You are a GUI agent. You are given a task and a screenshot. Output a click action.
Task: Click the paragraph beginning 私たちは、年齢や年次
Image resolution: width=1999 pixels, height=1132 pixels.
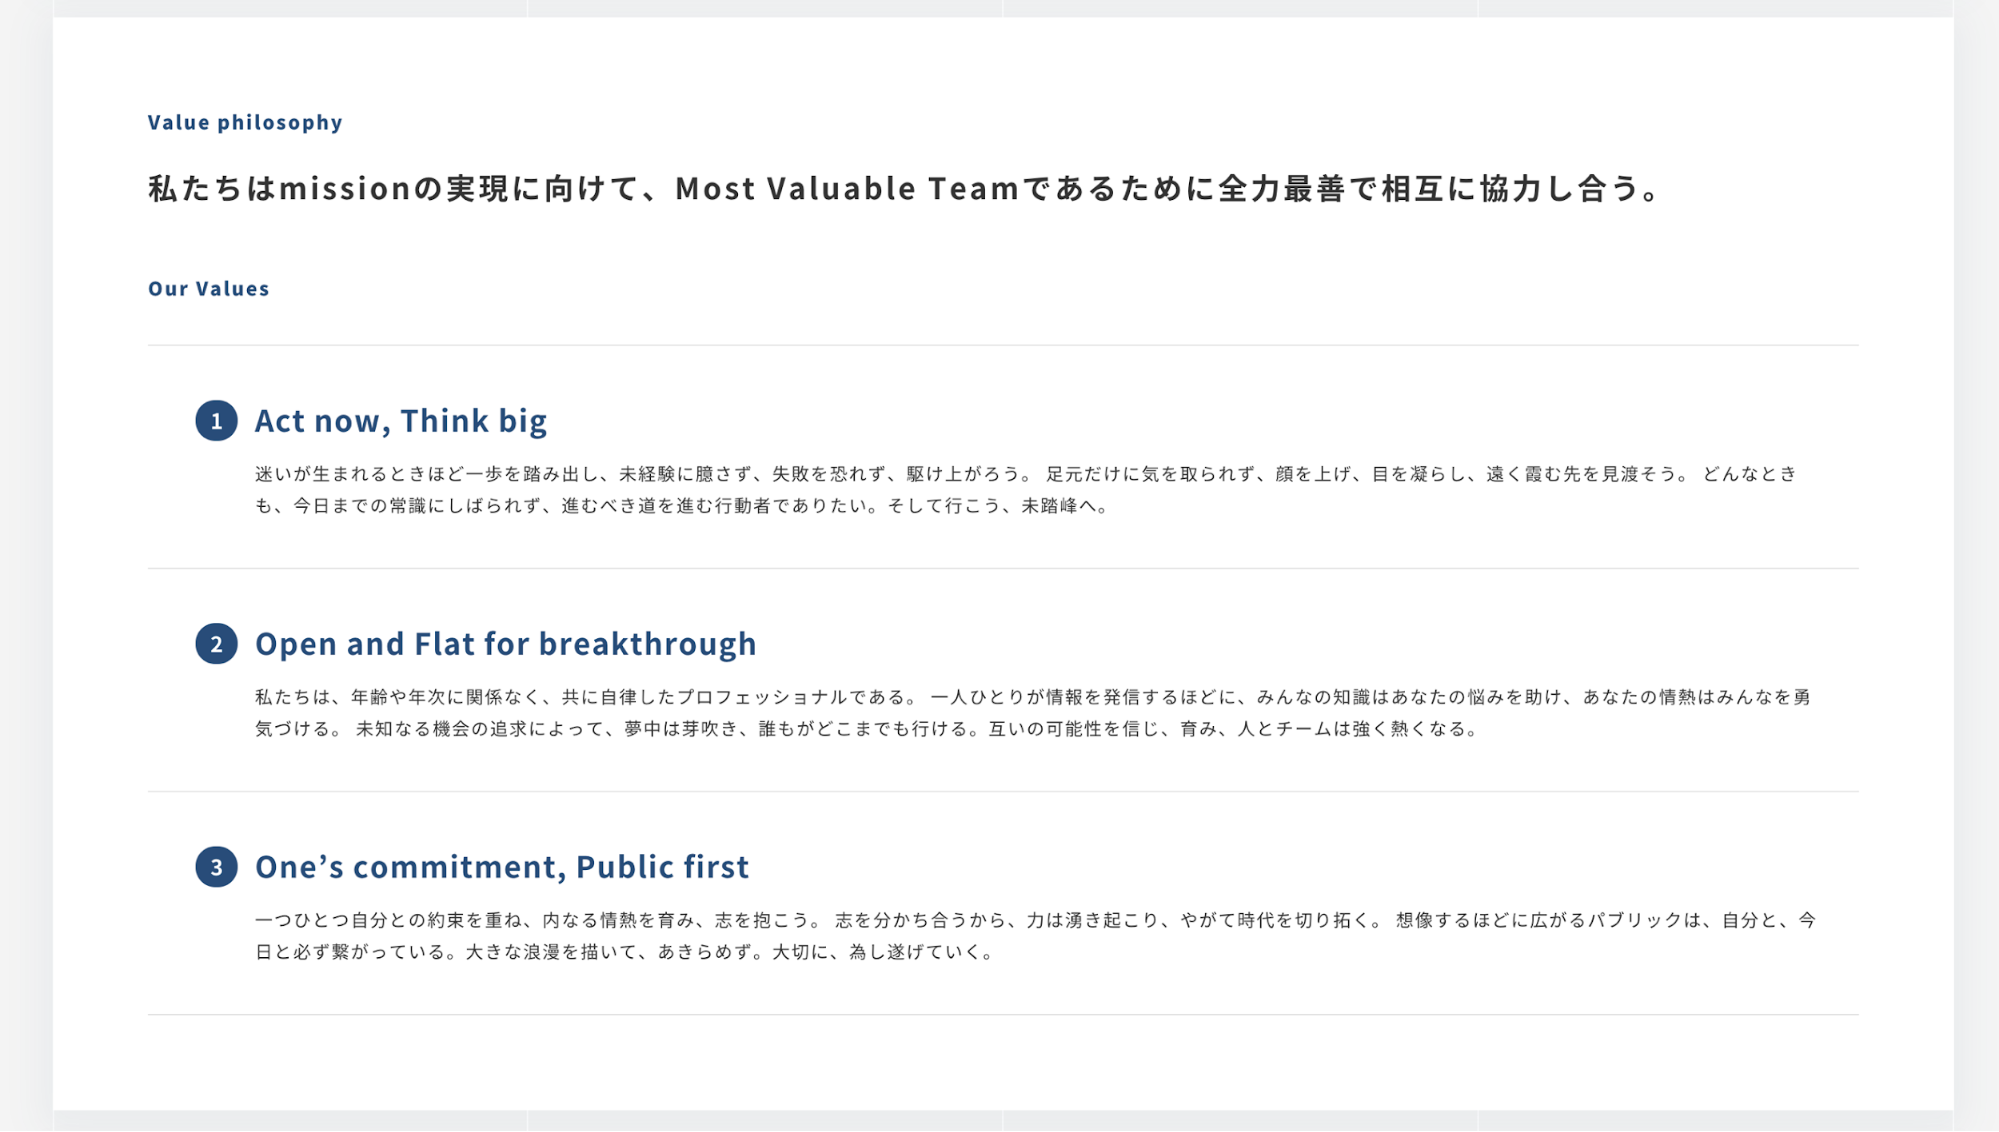point(1033,713)
